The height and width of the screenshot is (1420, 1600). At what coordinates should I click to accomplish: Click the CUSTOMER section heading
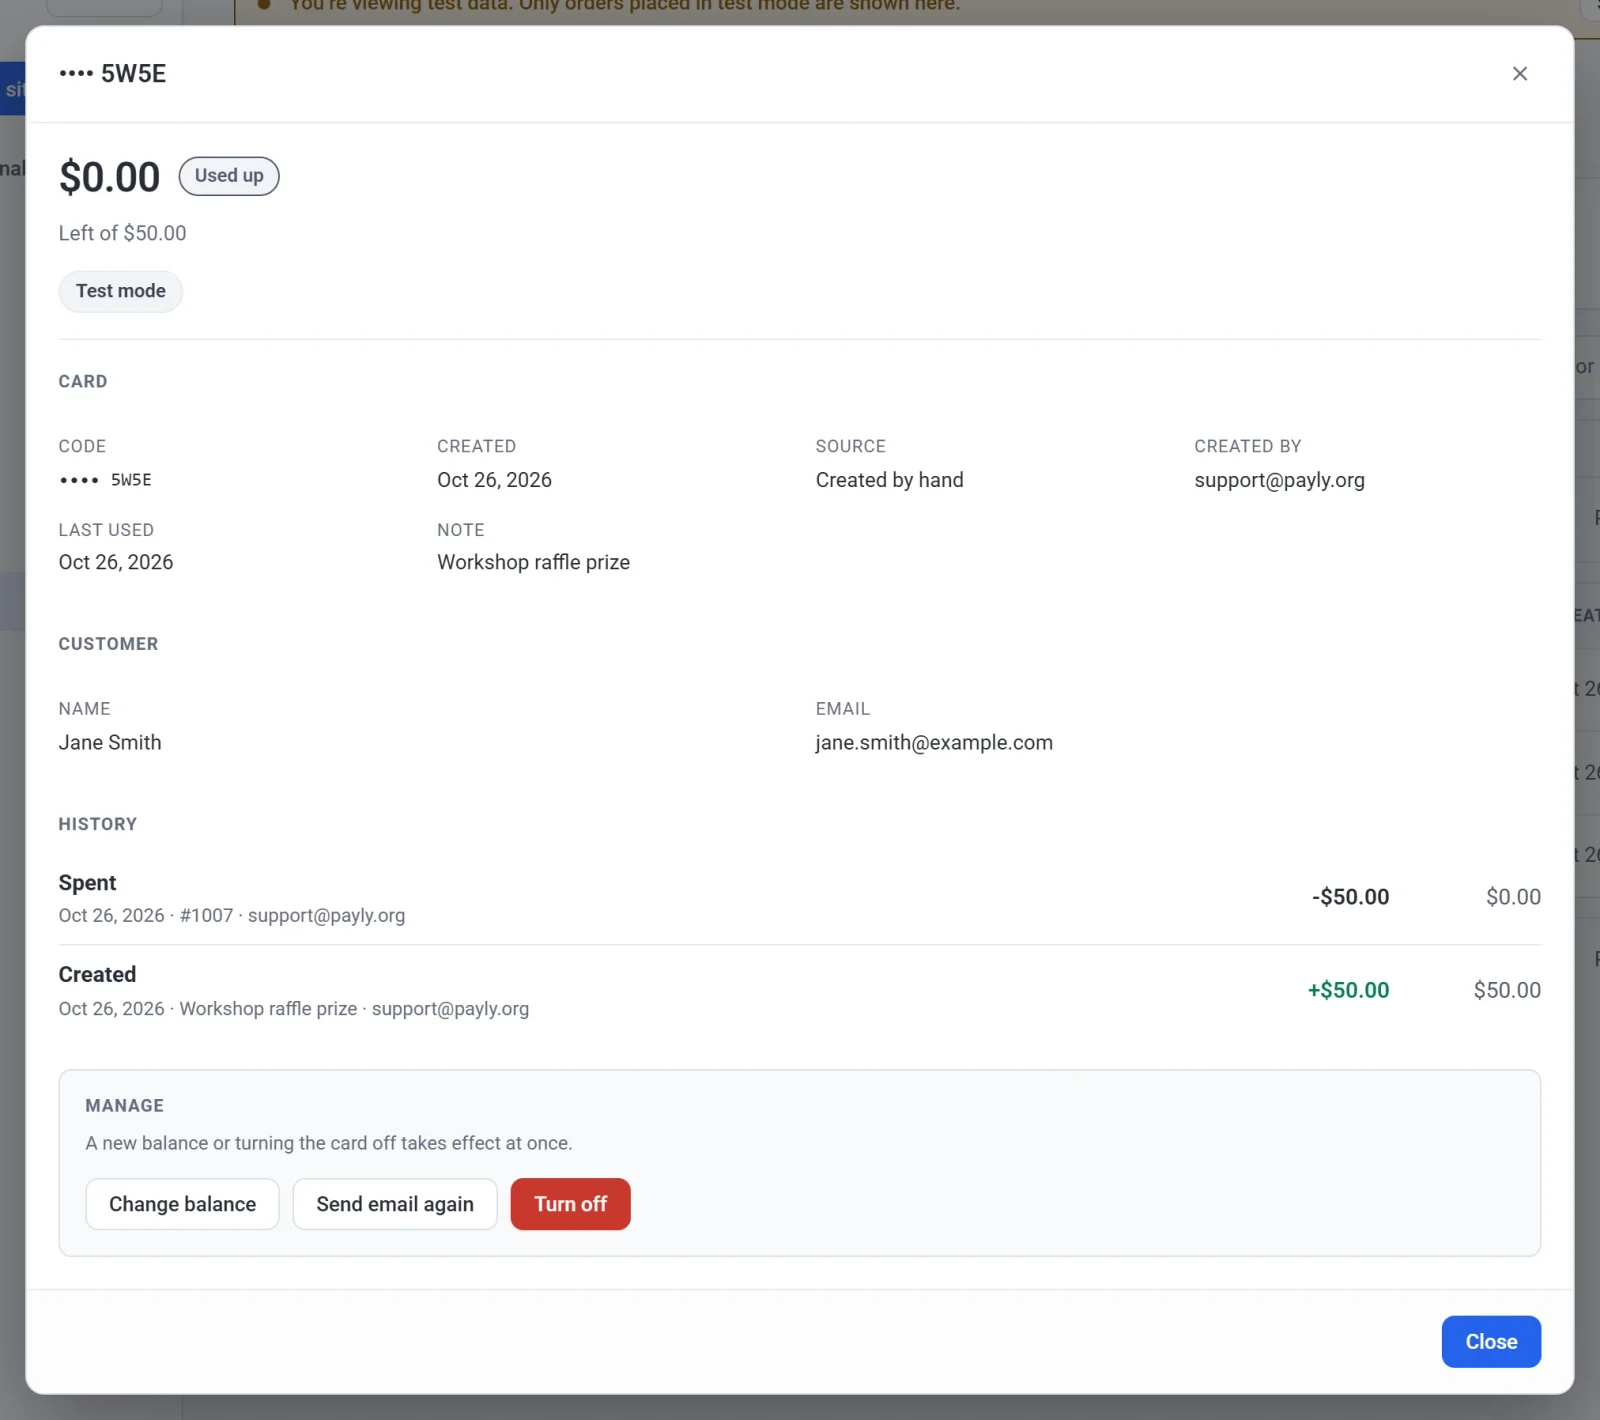(108, 644)
